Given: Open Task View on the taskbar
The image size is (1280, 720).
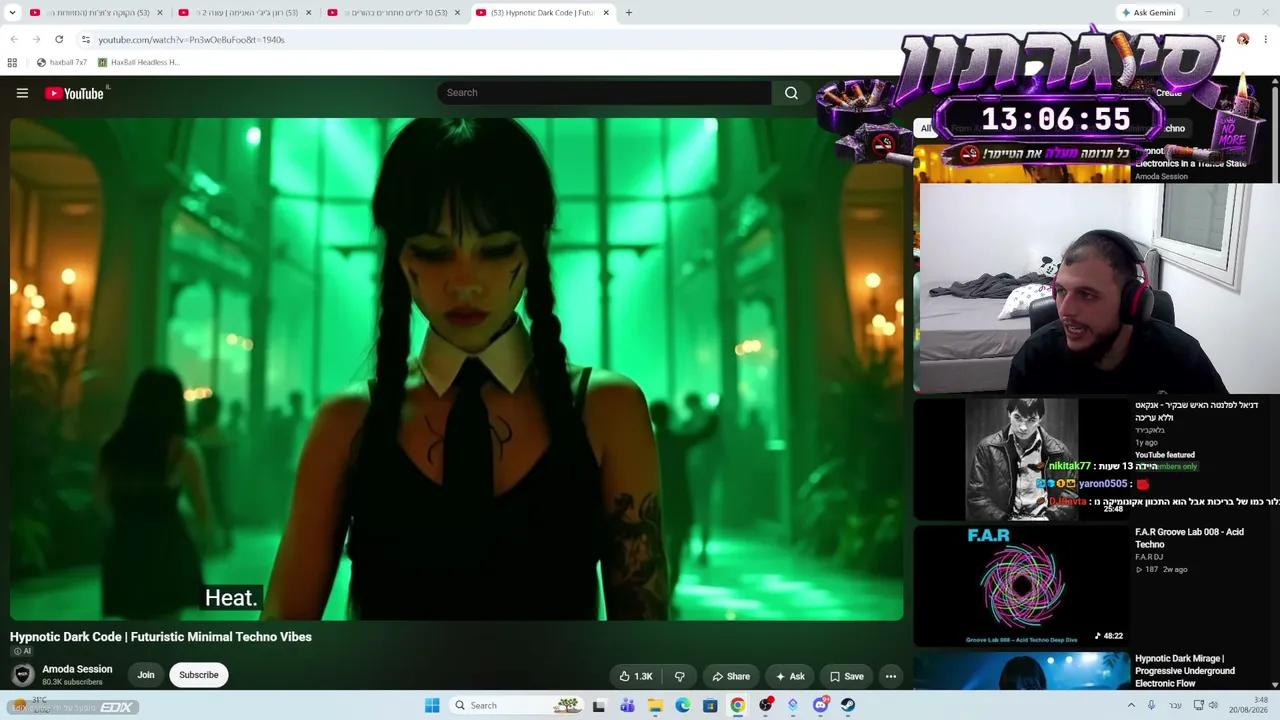Looking at the screenshot, I should (x=599, y=706).
